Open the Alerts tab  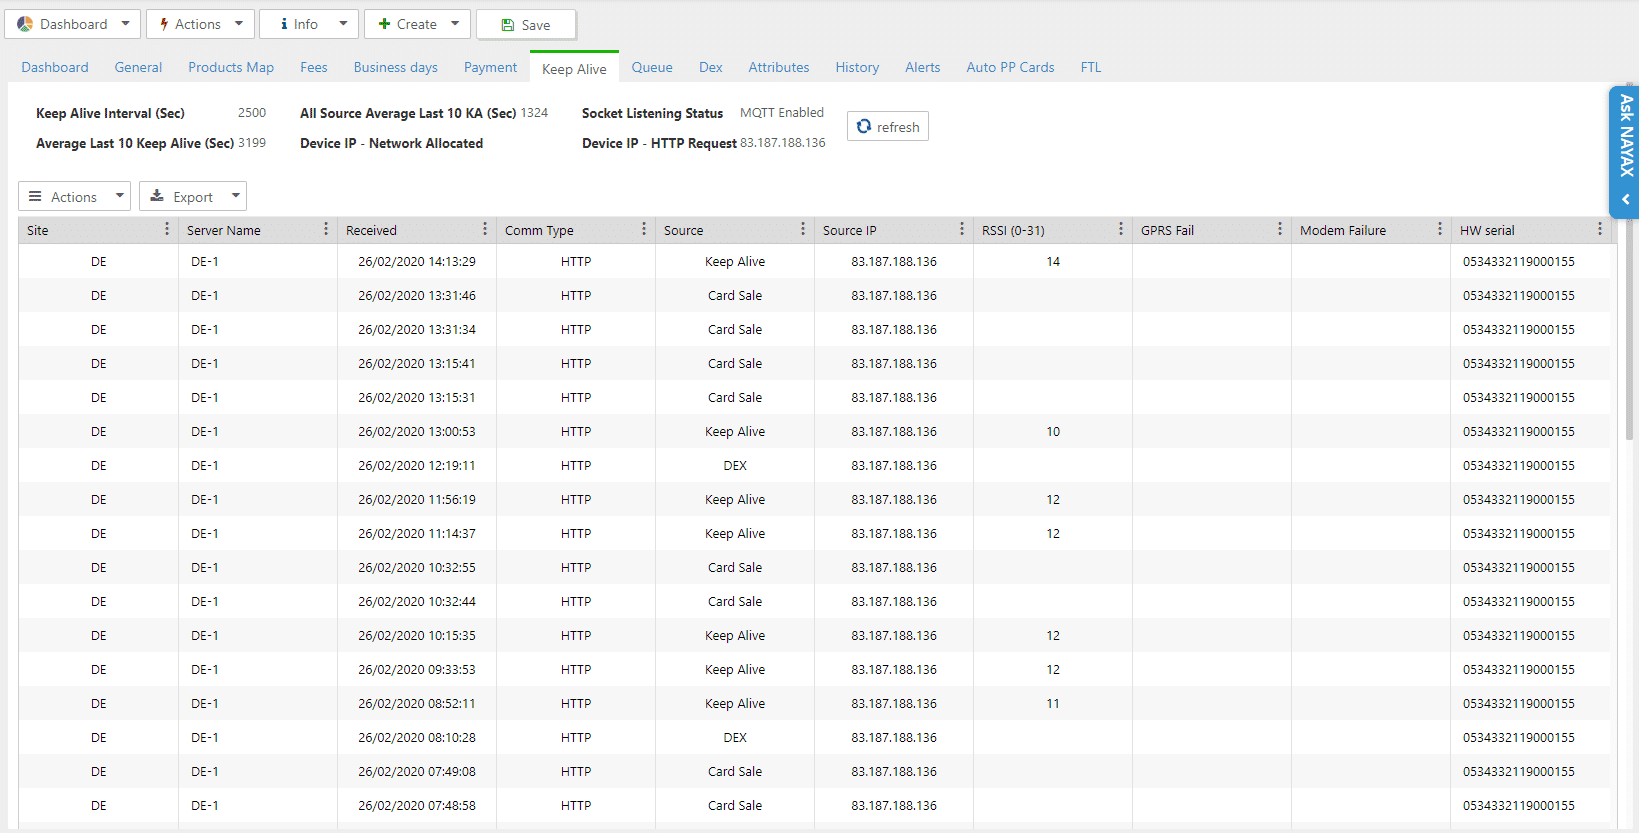point(923,67)
